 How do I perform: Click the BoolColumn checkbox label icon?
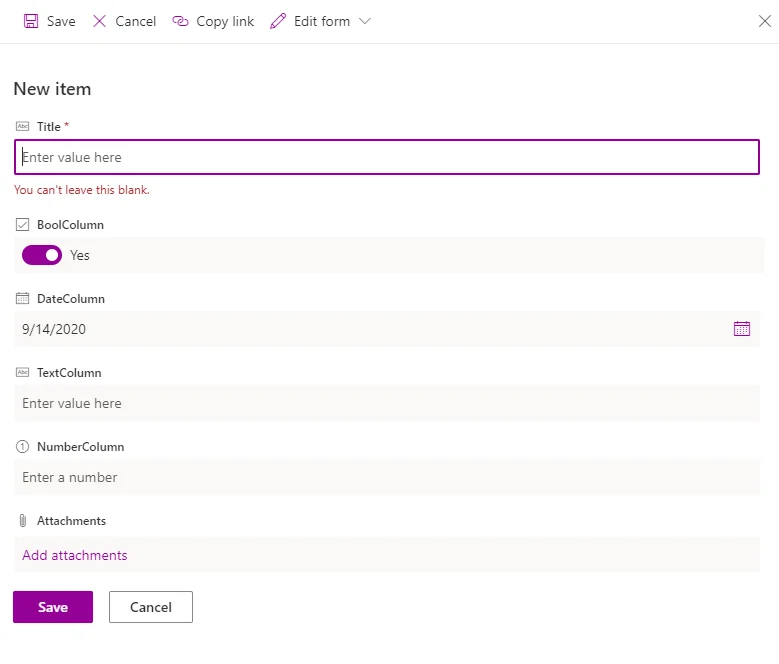pyautogui.click(x=22, y=225)
